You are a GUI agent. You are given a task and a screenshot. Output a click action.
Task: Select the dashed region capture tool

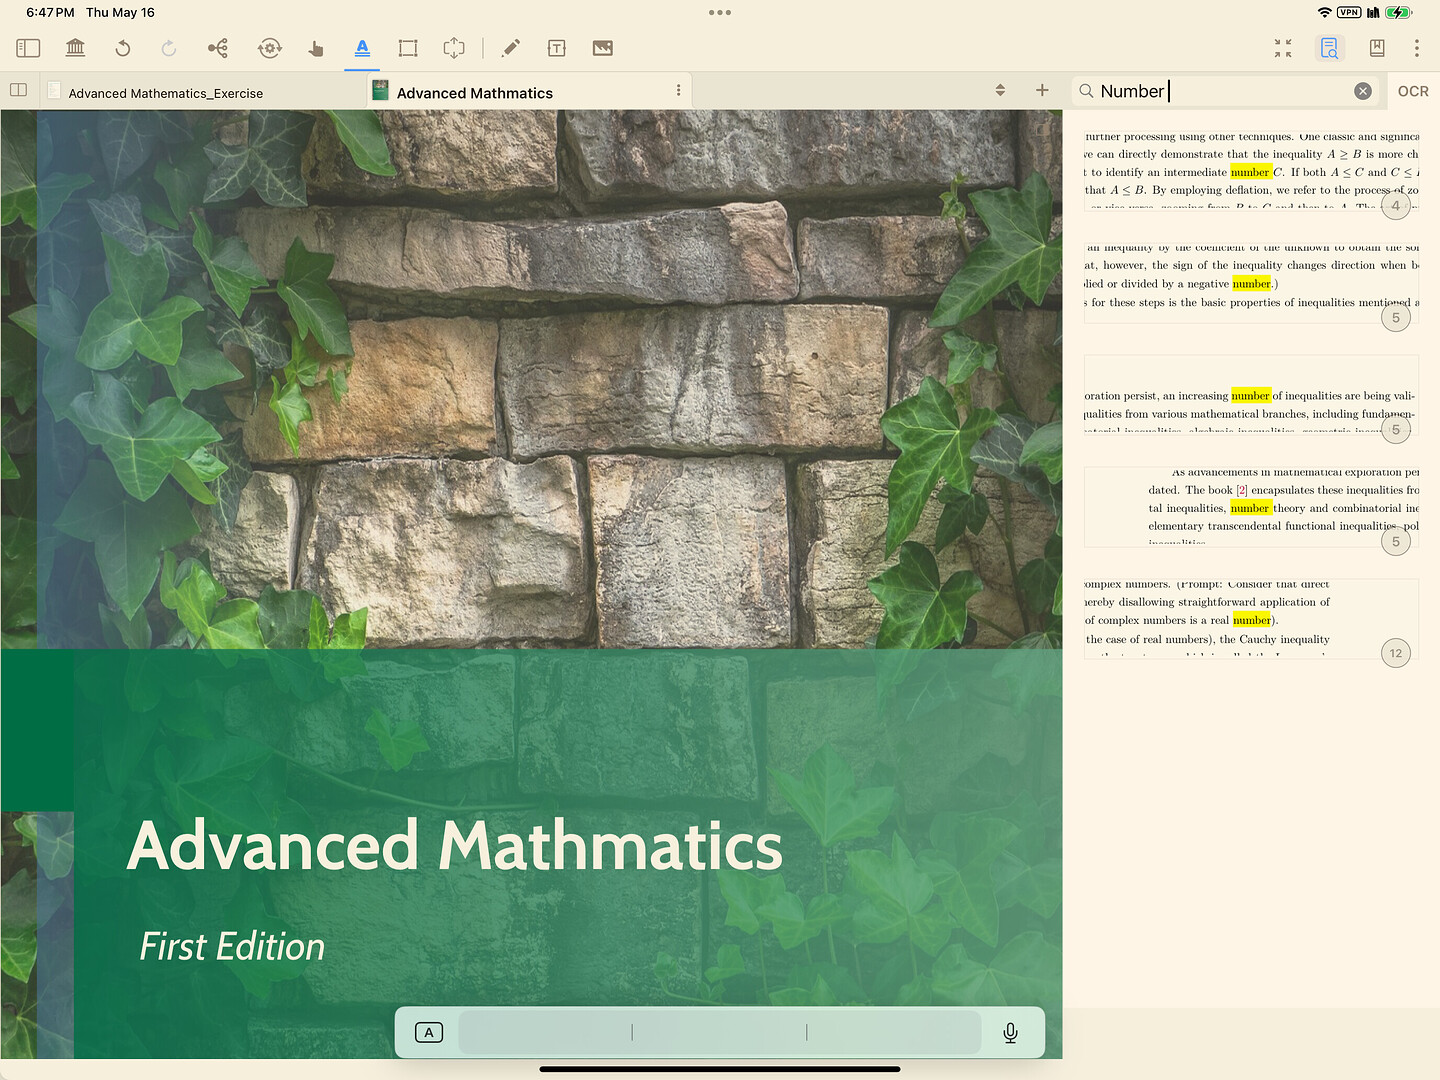coord(454,48)
